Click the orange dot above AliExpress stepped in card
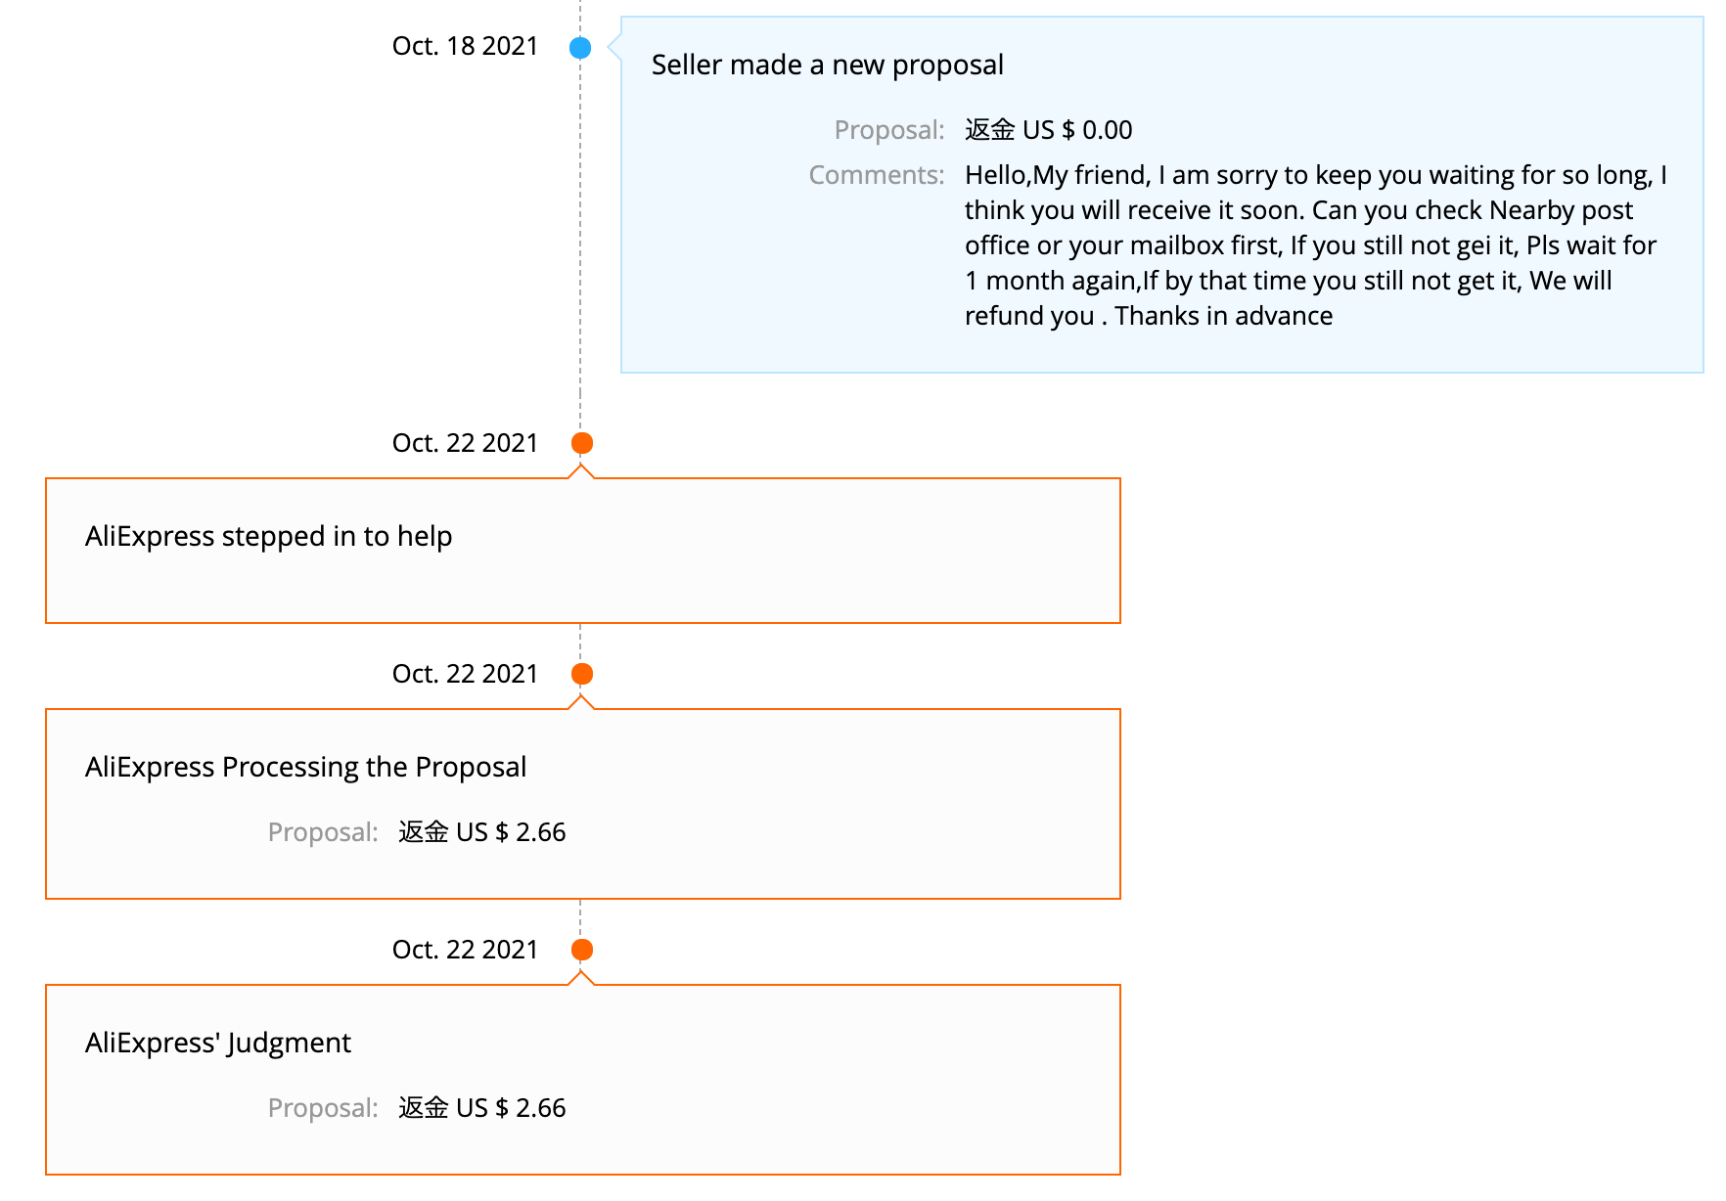 tap(582, 443)
